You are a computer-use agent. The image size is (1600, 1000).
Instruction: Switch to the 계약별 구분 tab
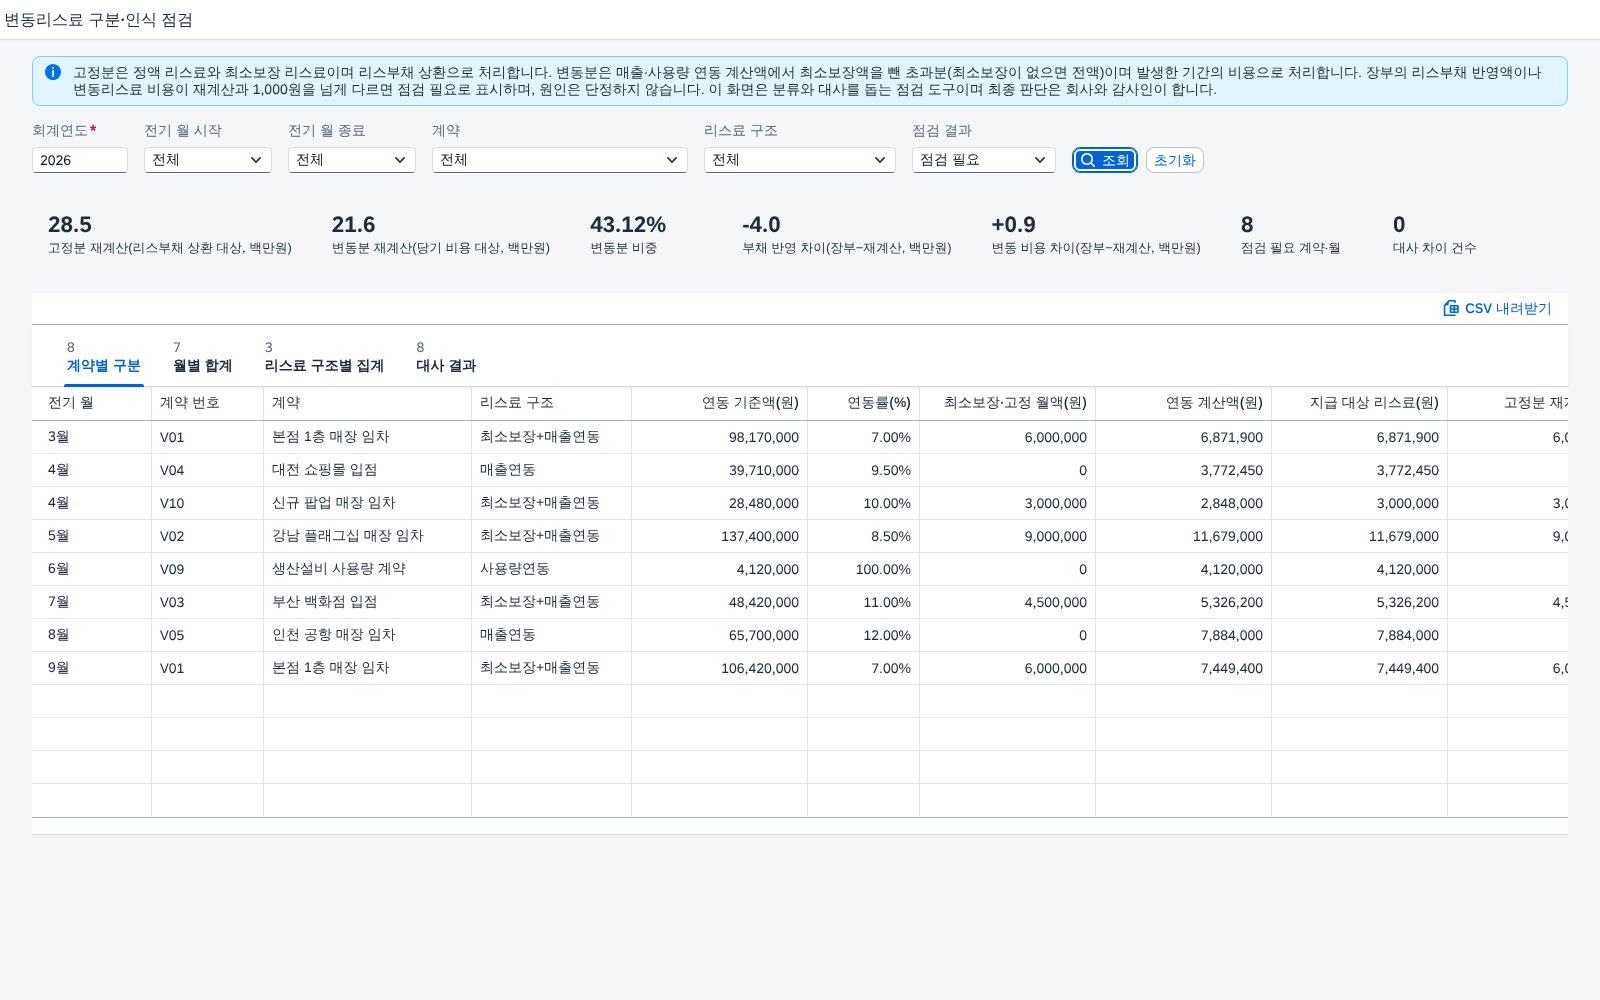[104, 366]
